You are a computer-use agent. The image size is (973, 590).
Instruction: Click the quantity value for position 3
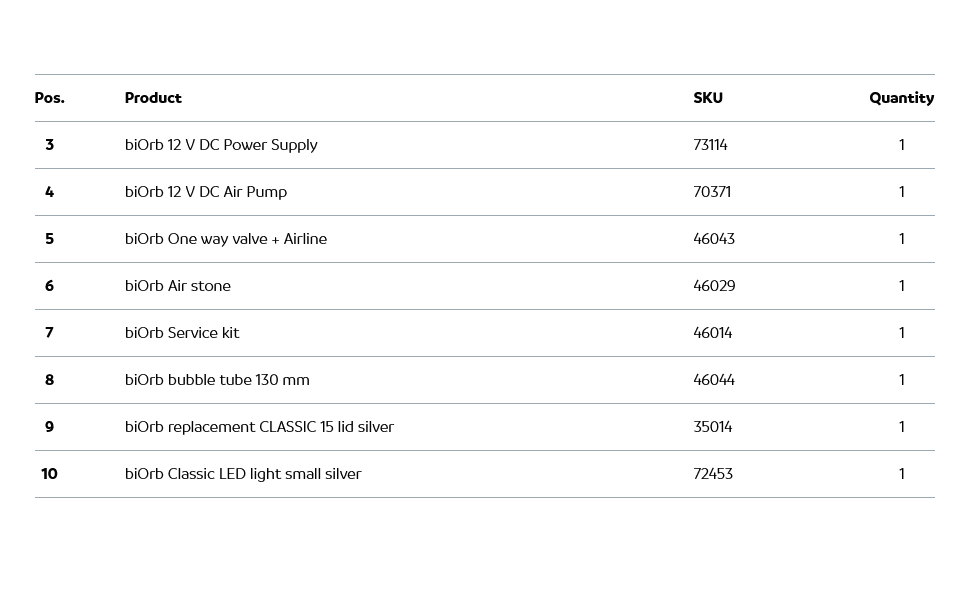tap(901, 145)
